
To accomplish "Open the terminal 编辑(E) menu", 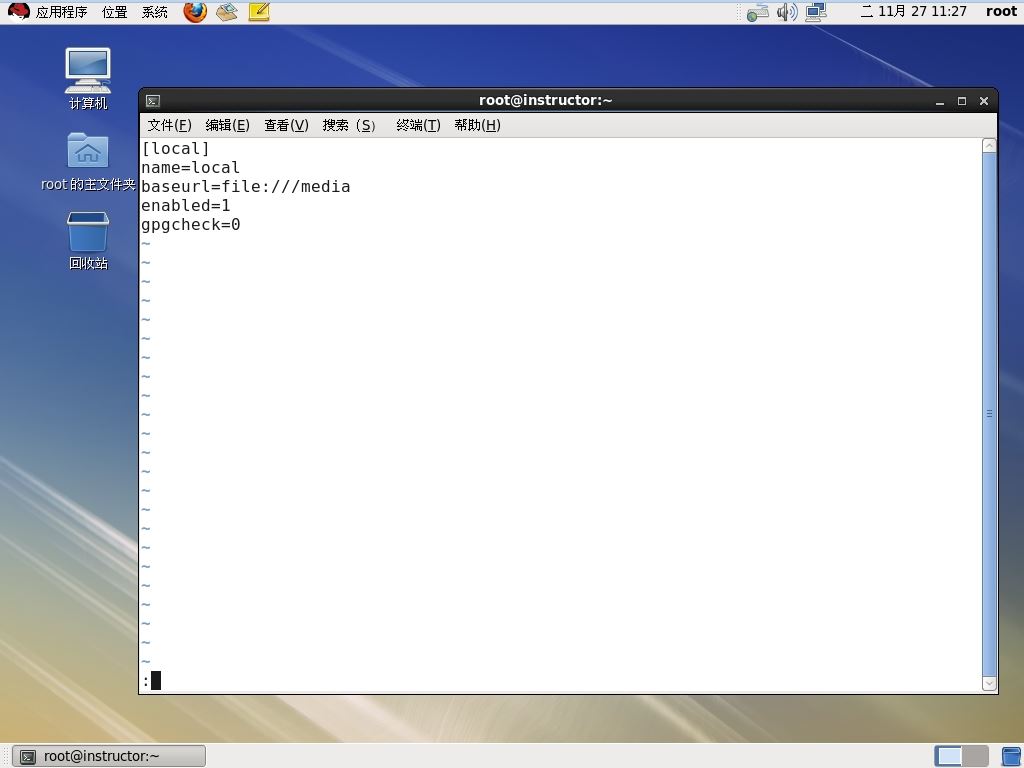I will [227, 125].
